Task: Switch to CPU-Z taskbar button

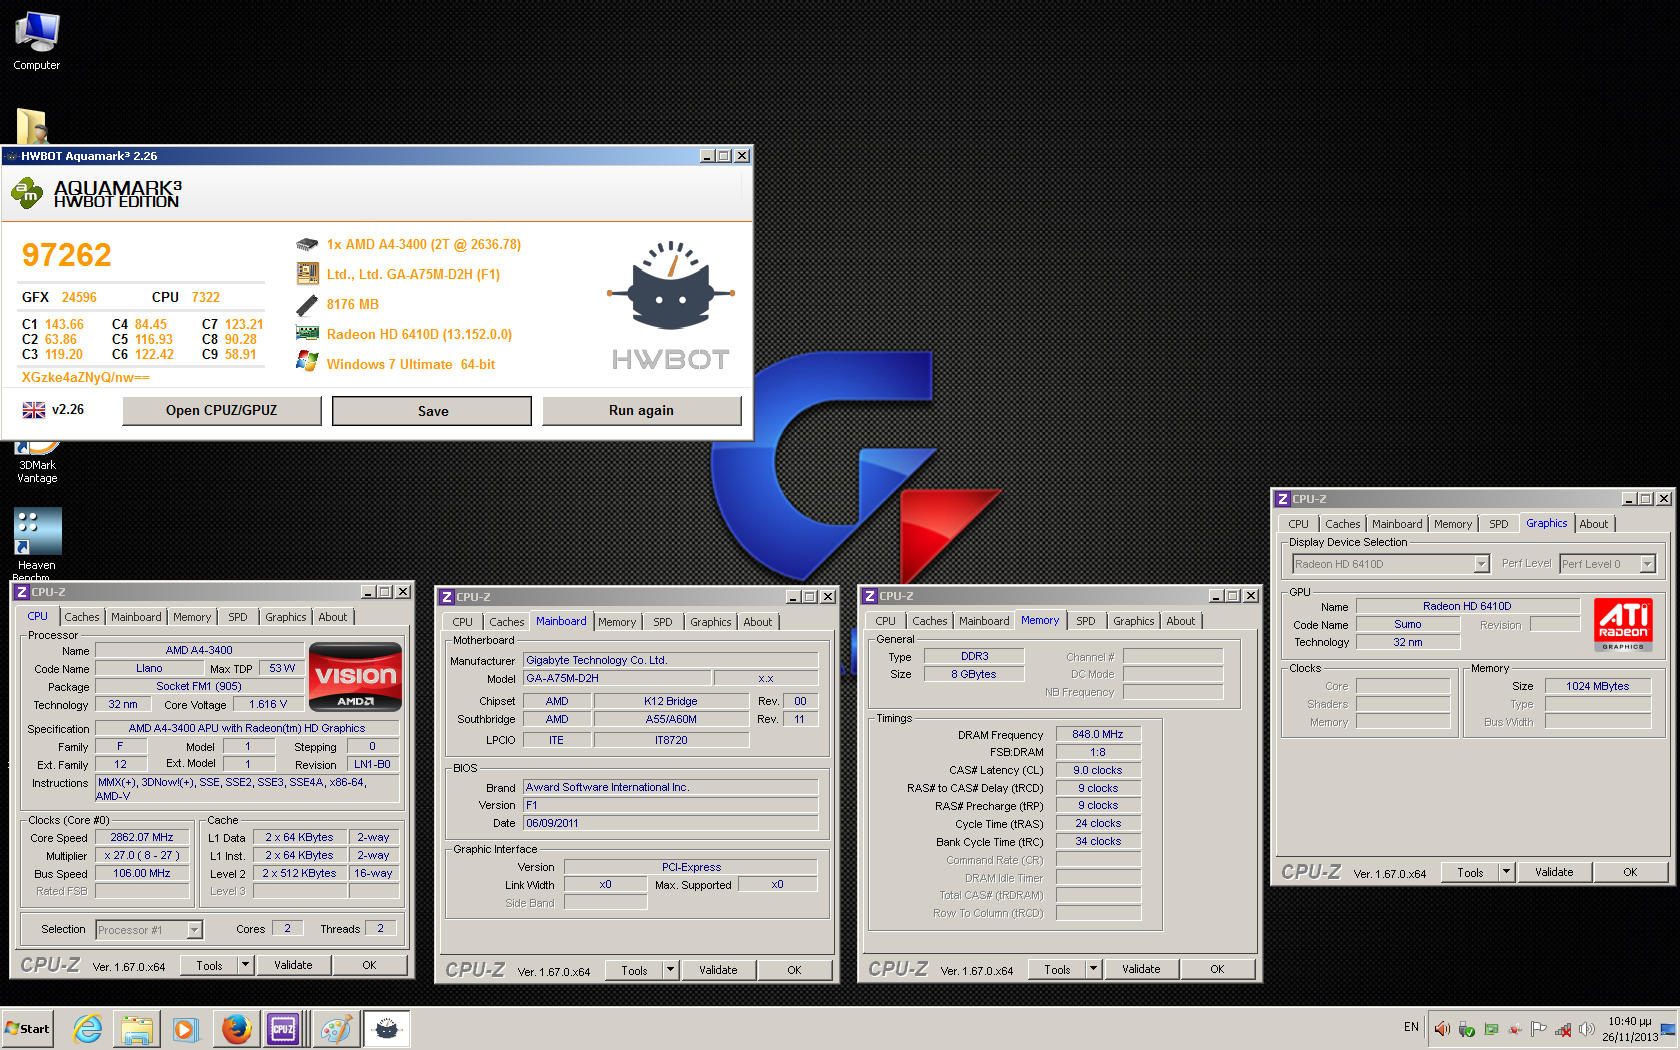Action: 284,1028
